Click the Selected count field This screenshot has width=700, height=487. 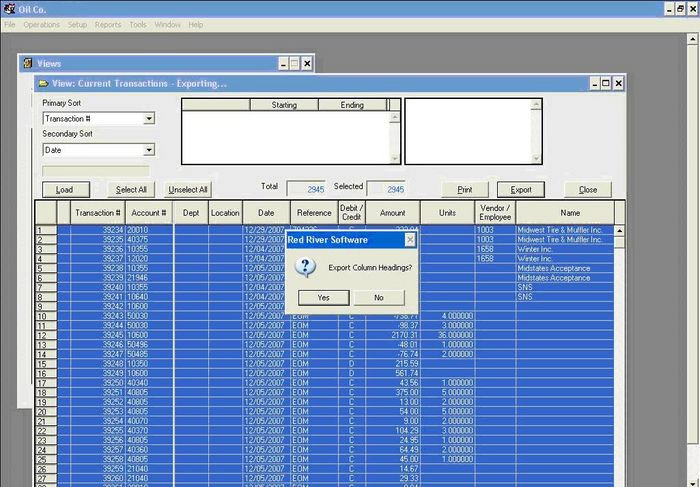(x=386, y=189)
